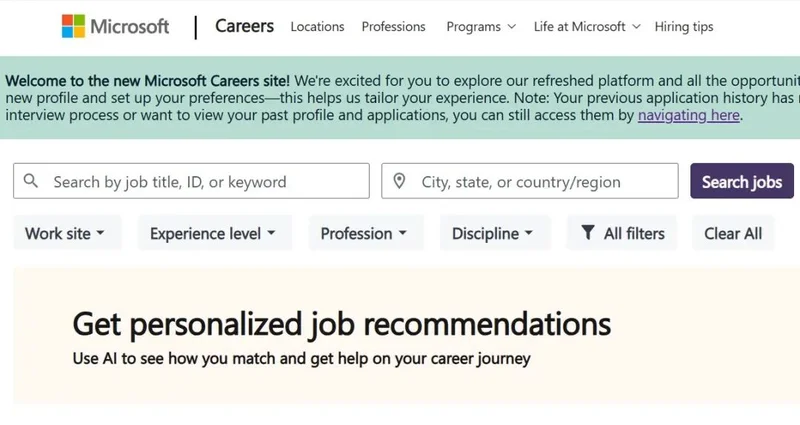Click the location pin icon

[399, 181]
